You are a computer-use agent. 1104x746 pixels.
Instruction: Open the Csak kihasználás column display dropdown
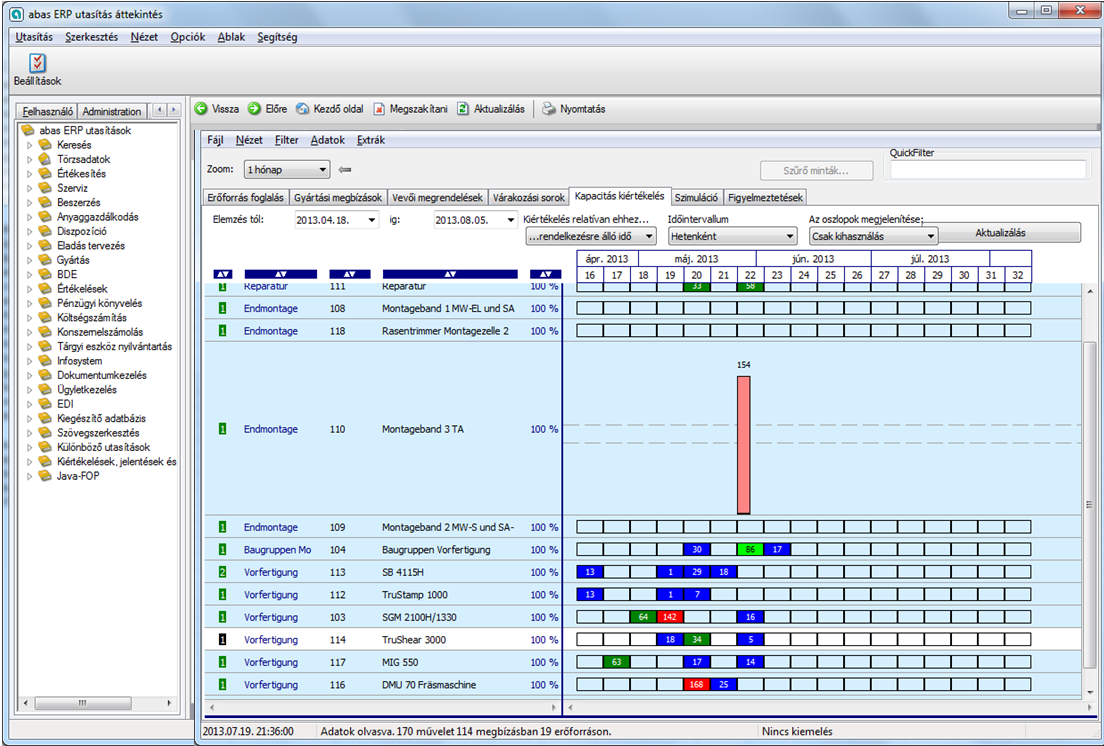(x=874, y=236)
